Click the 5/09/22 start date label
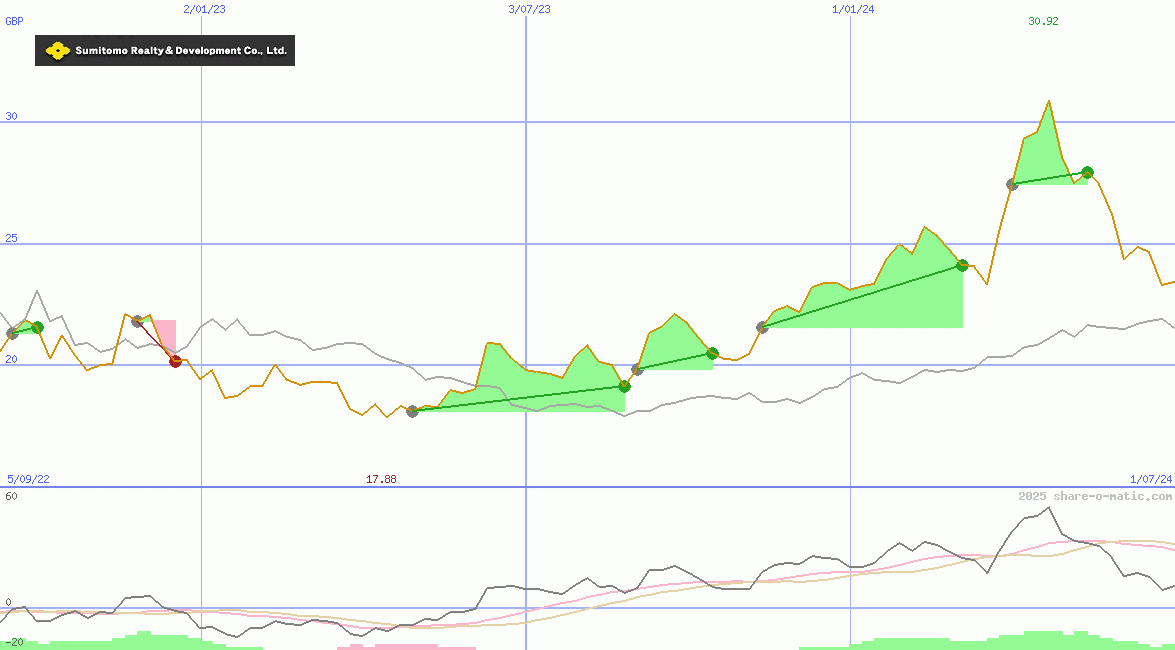Image resolution: width=1175 pixels, height=650 pixels. [x=28, y=479]
